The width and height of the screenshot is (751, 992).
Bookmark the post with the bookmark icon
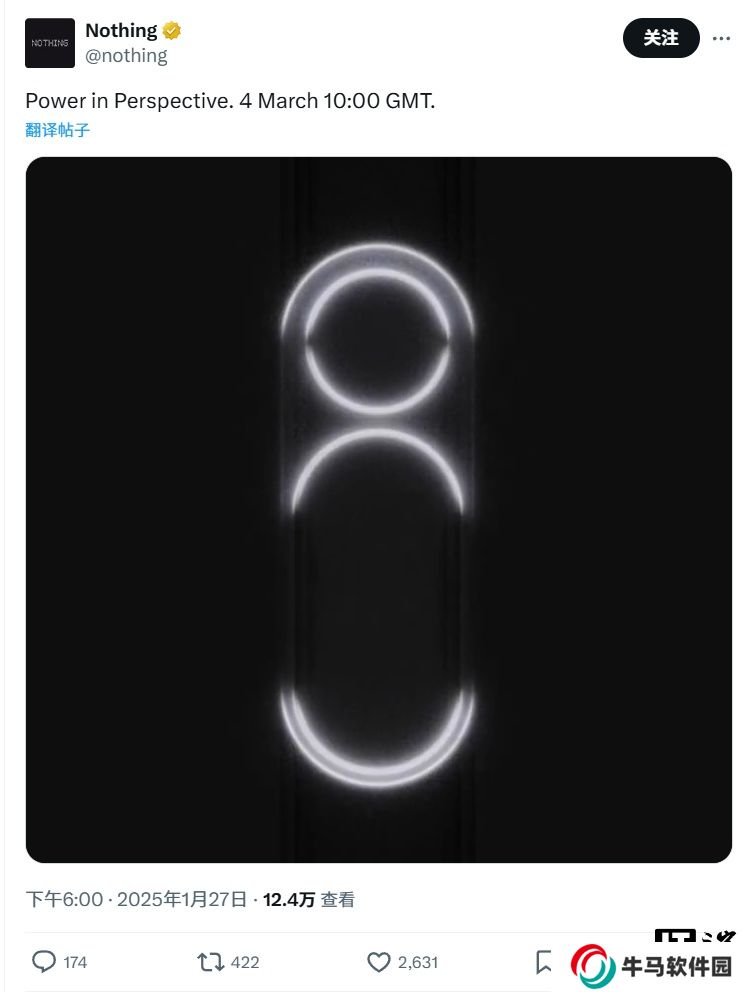pos(543,962)
